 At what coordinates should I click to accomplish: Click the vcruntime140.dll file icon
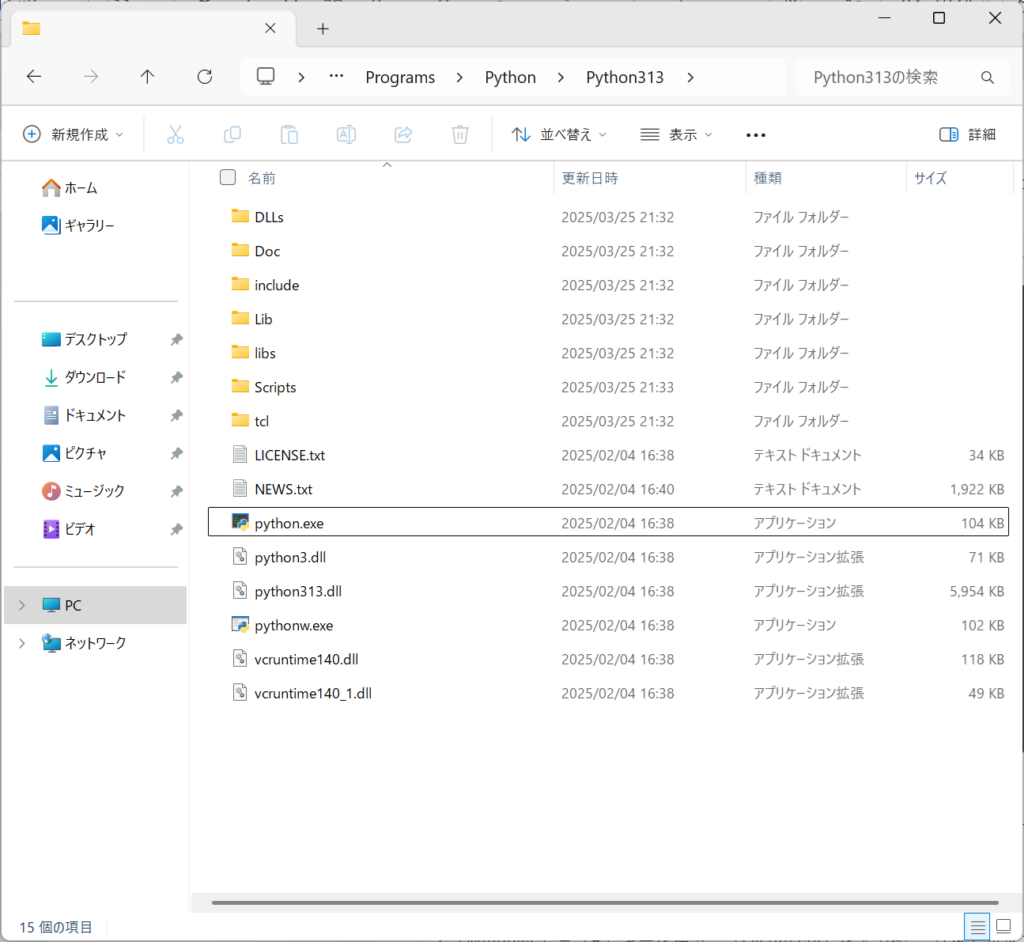(240, 658)
